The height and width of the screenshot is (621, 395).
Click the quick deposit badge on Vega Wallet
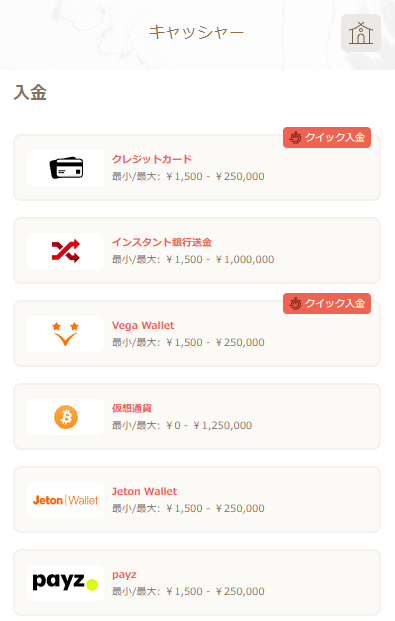click(327, 303)
